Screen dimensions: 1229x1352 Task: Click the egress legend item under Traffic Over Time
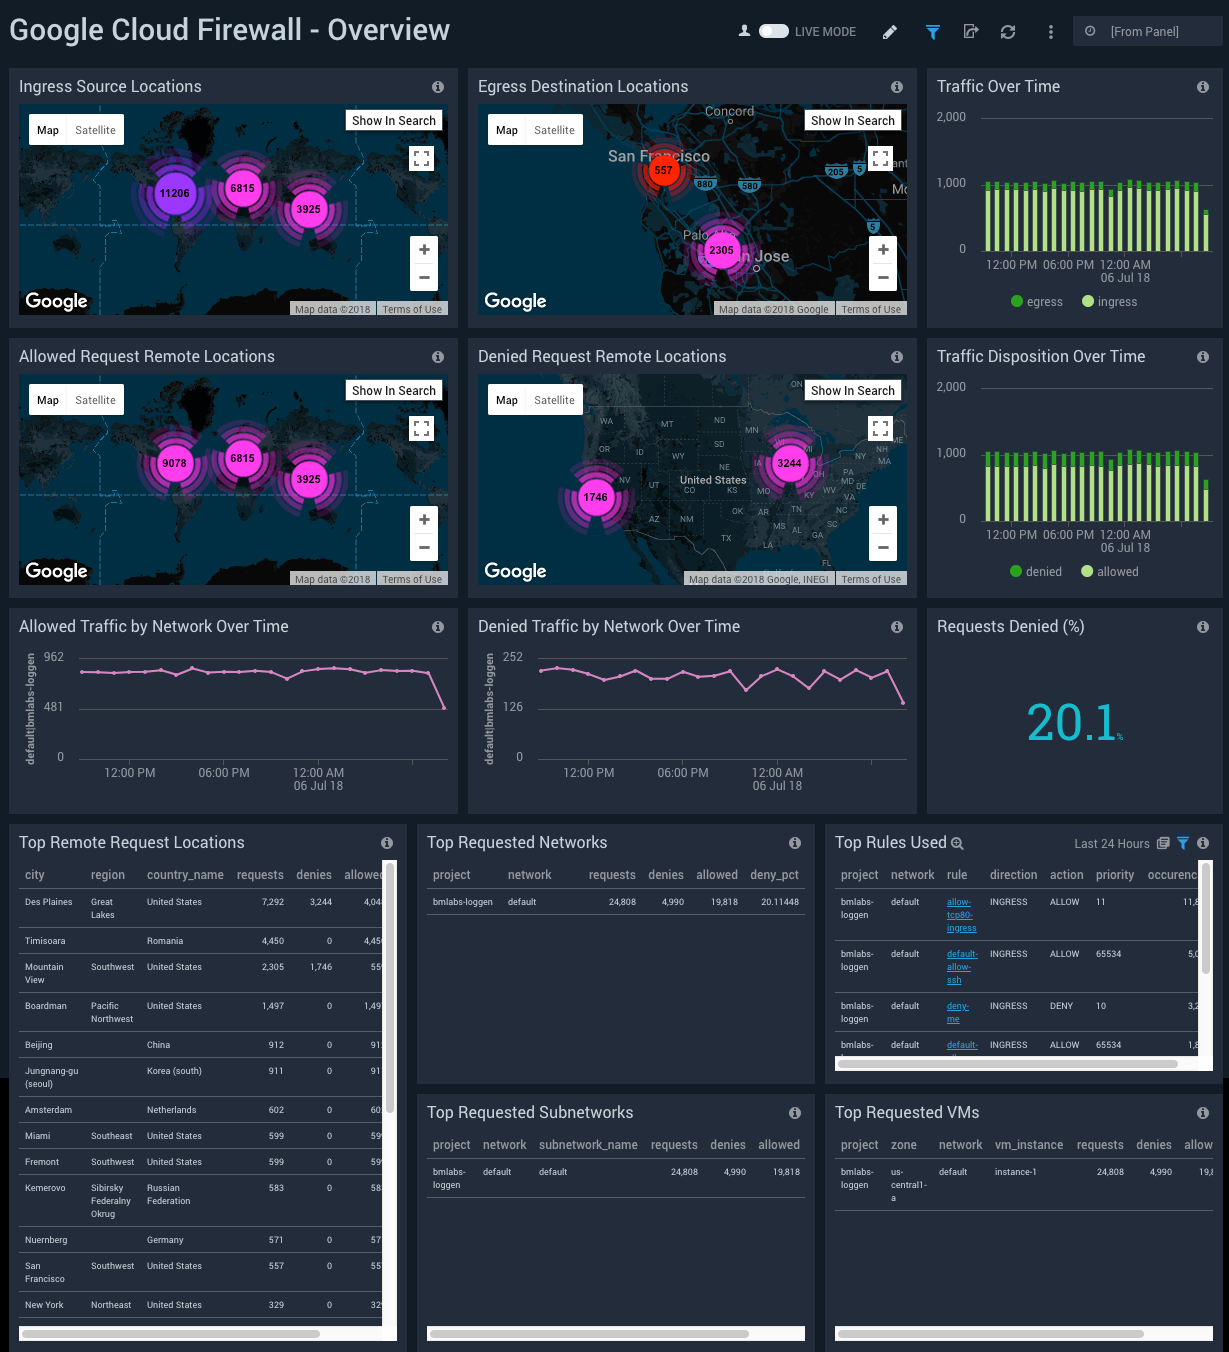click(x=1036, y=301)
